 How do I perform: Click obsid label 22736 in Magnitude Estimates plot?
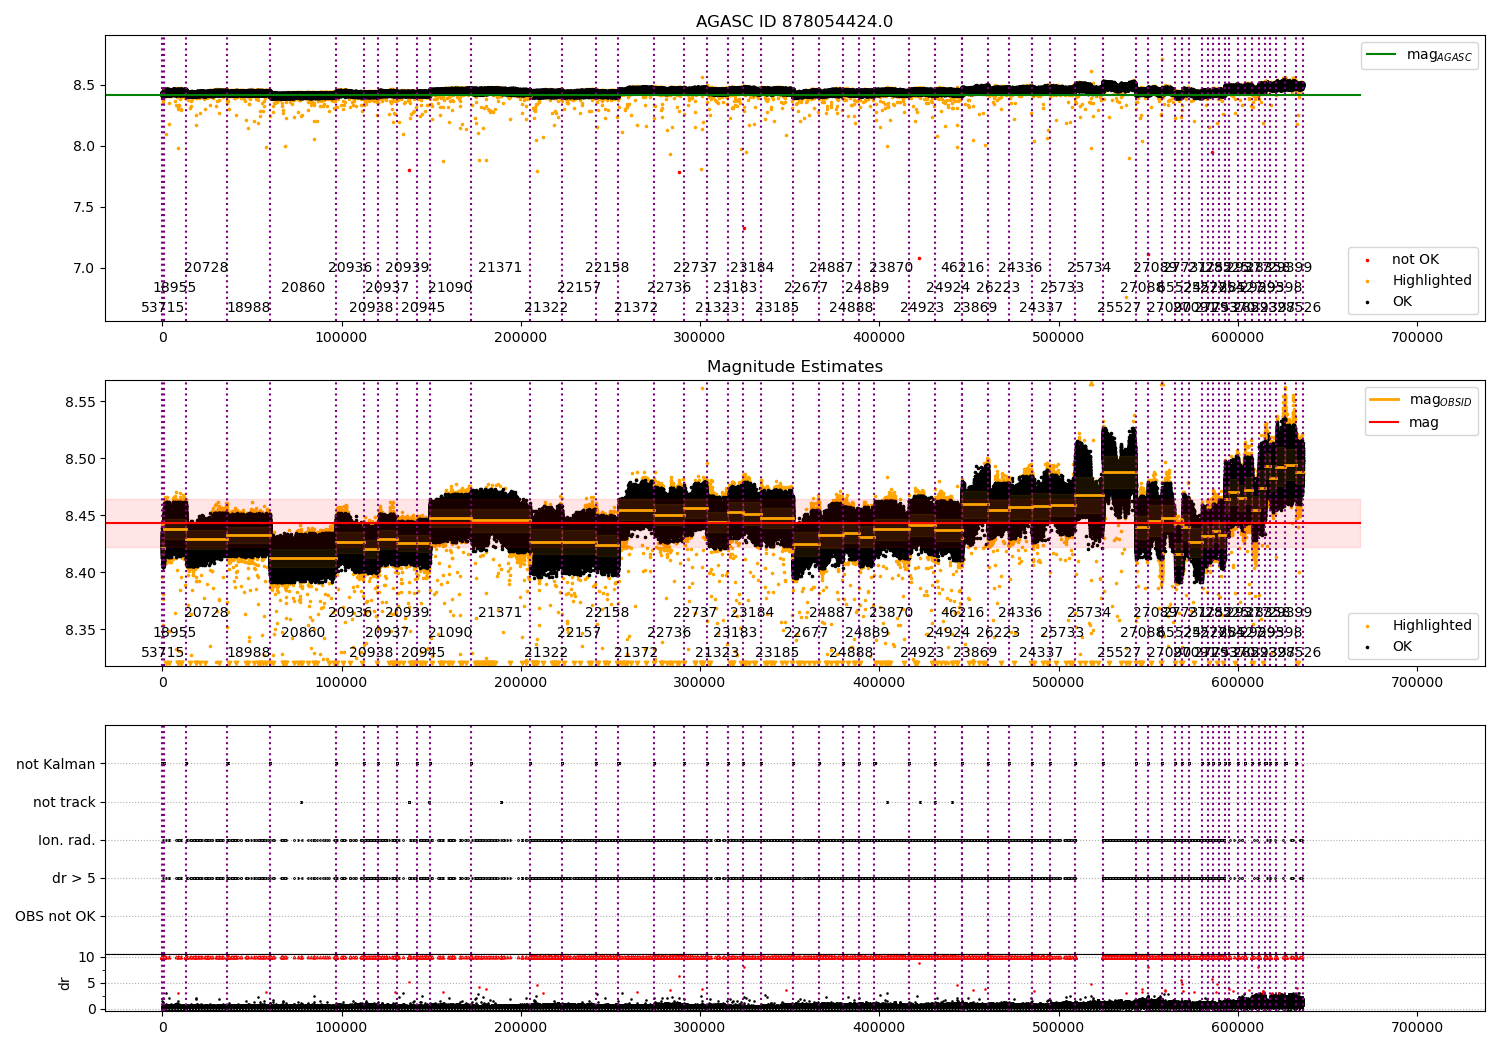pos(669,633)
